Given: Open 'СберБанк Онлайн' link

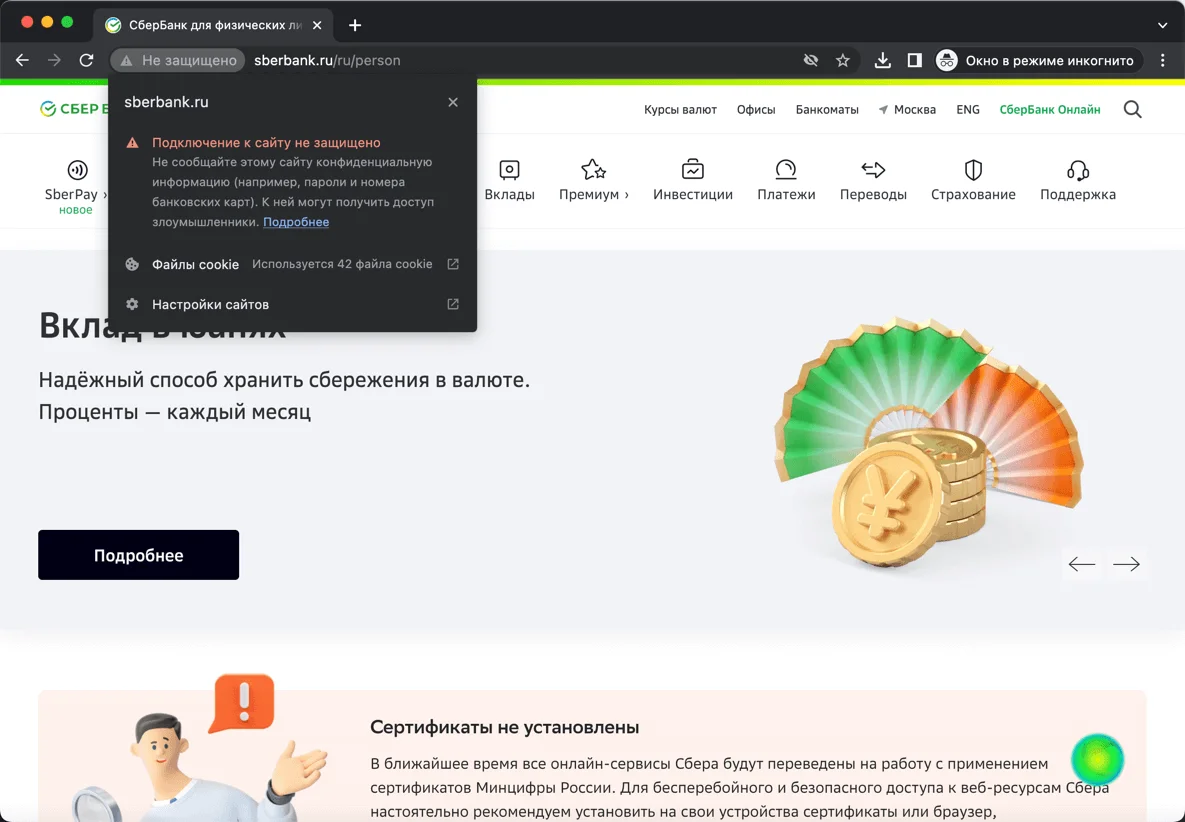Looking at the screenshot, I should point(1050,110).
